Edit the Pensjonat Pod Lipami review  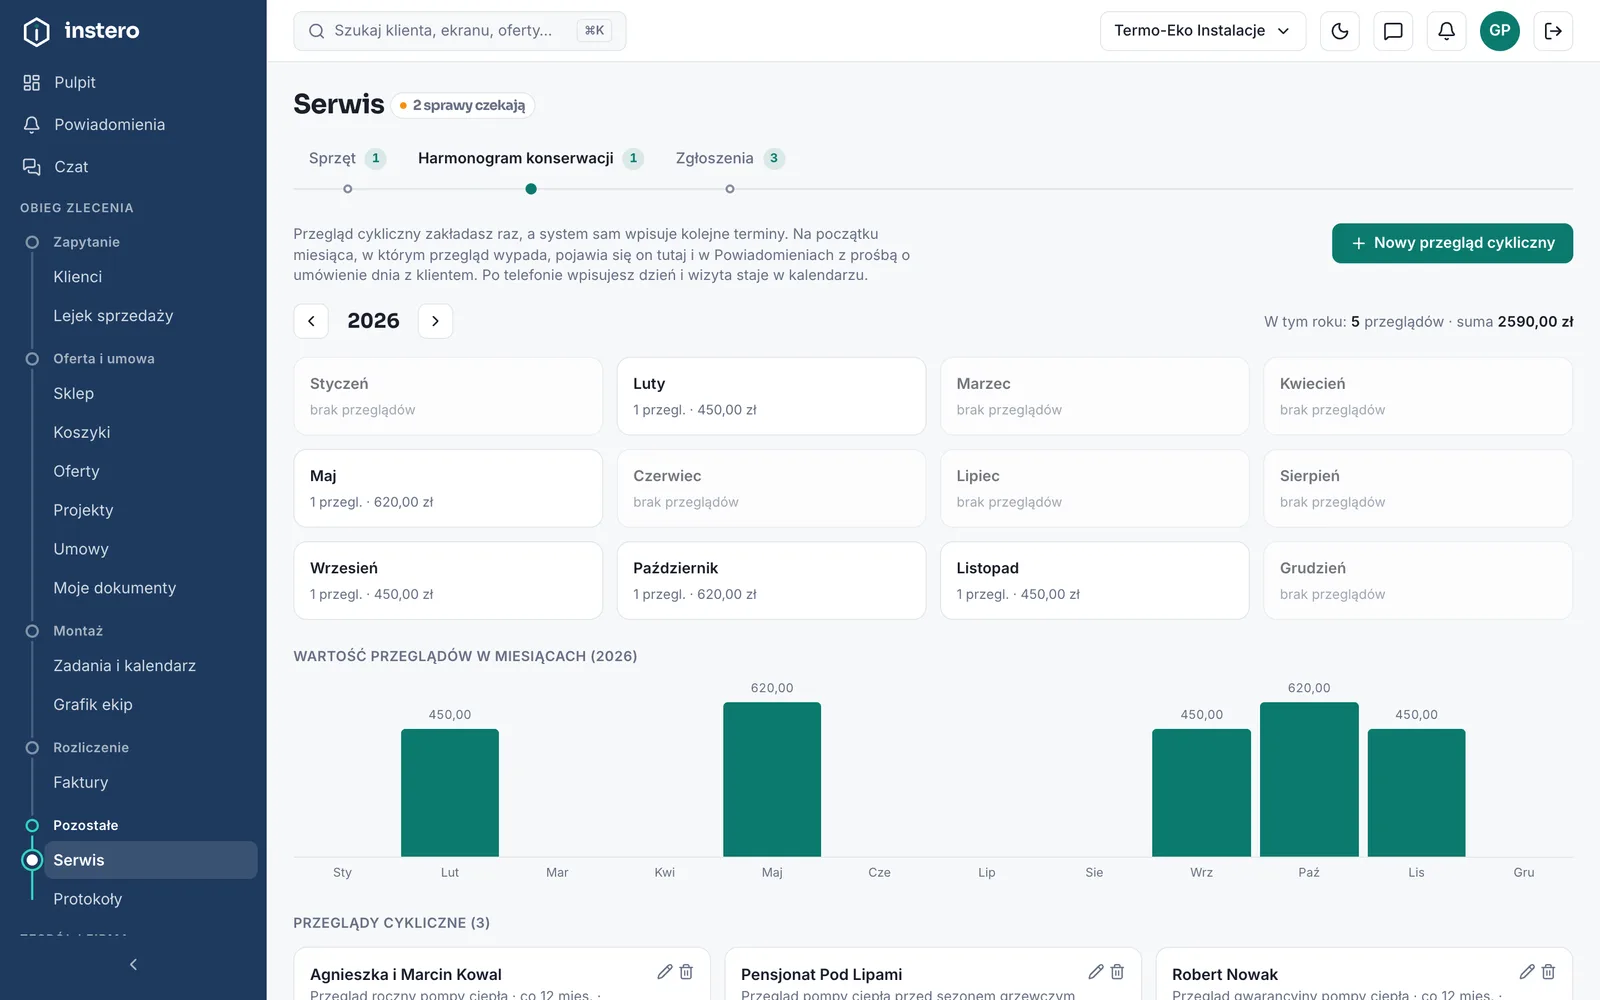1096,972
